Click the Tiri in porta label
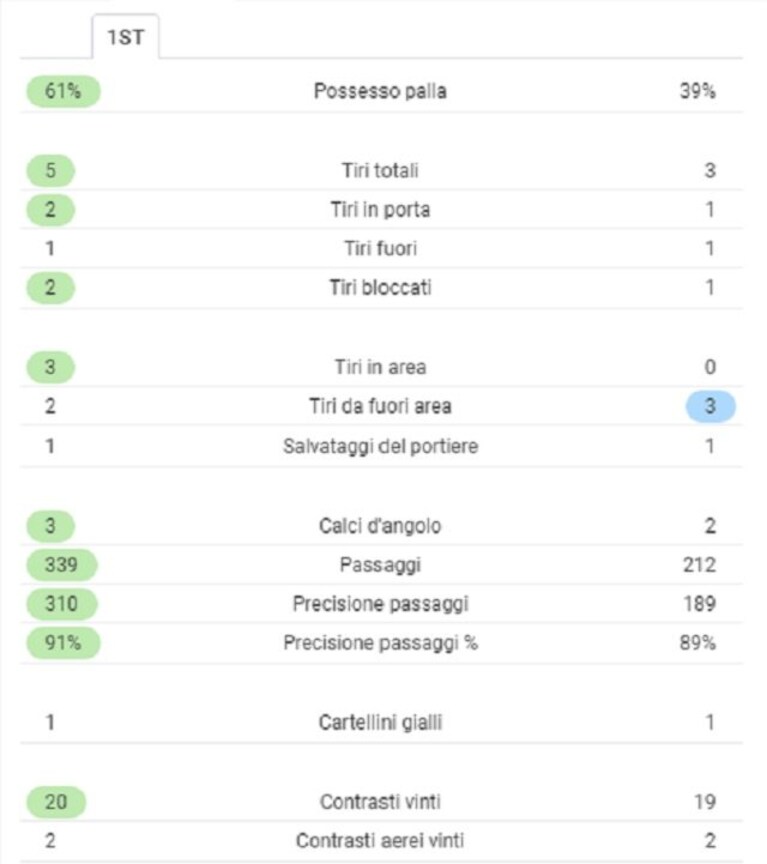This screenshot has height=864, width=767. 380,209
